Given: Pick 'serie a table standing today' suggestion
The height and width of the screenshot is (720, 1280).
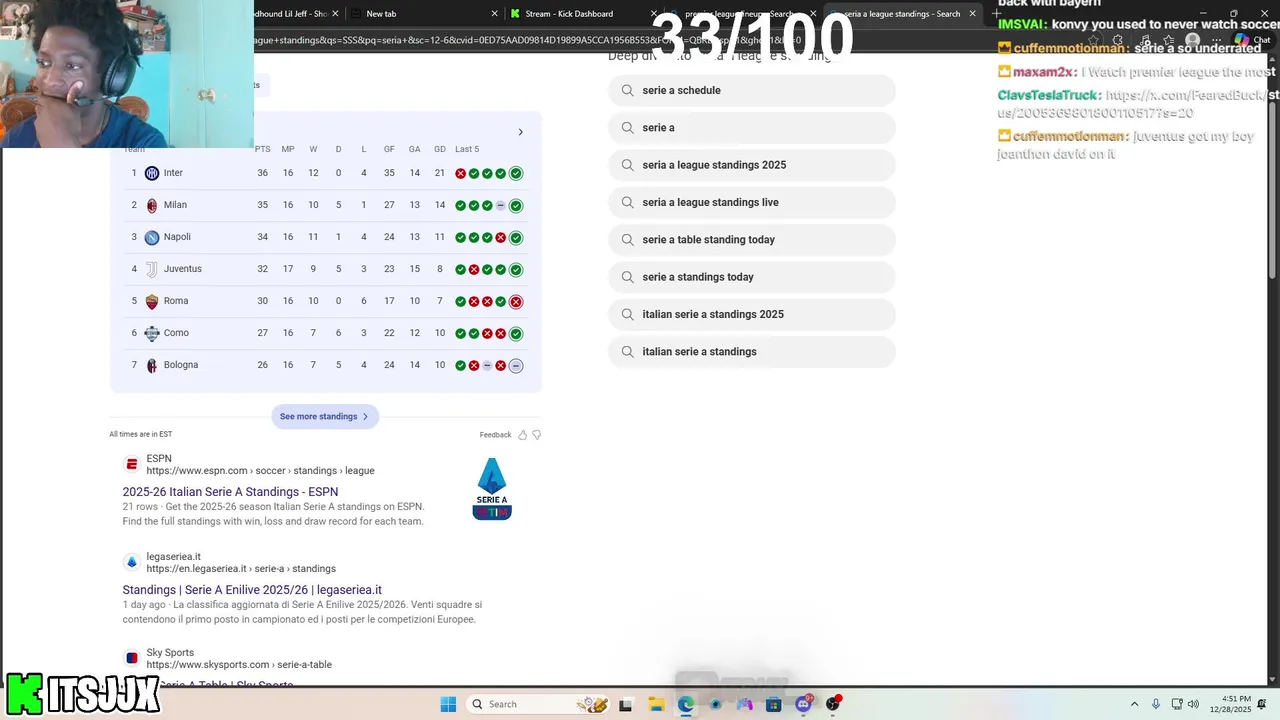Looking at the screenshot, I should (x=752, y=240).
